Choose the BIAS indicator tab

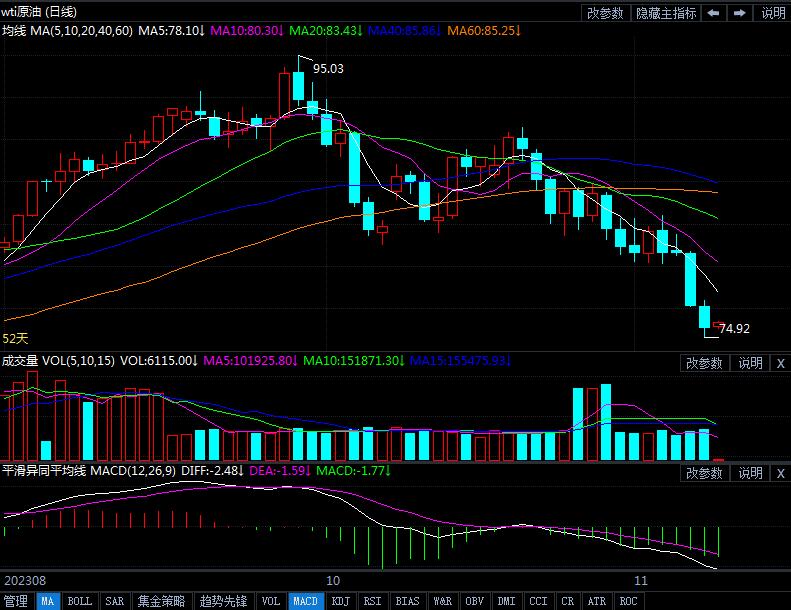tap(407, 601)
